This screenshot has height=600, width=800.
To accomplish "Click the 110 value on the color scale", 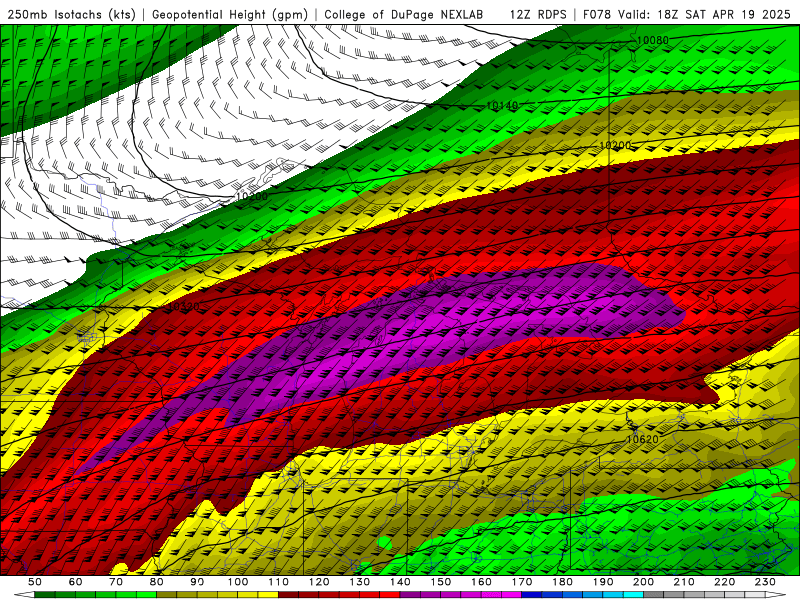I will (278, 582).
